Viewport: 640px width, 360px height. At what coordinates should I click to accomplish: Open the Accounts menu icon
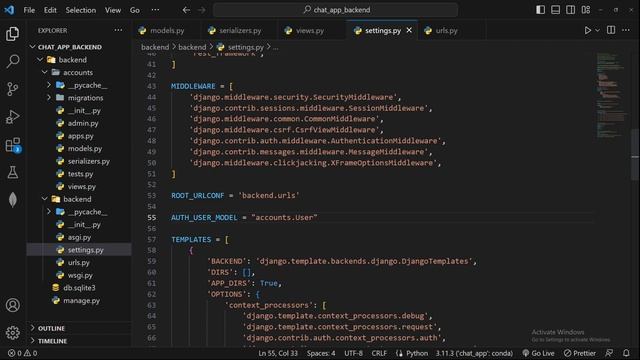(x=13, y=305)
